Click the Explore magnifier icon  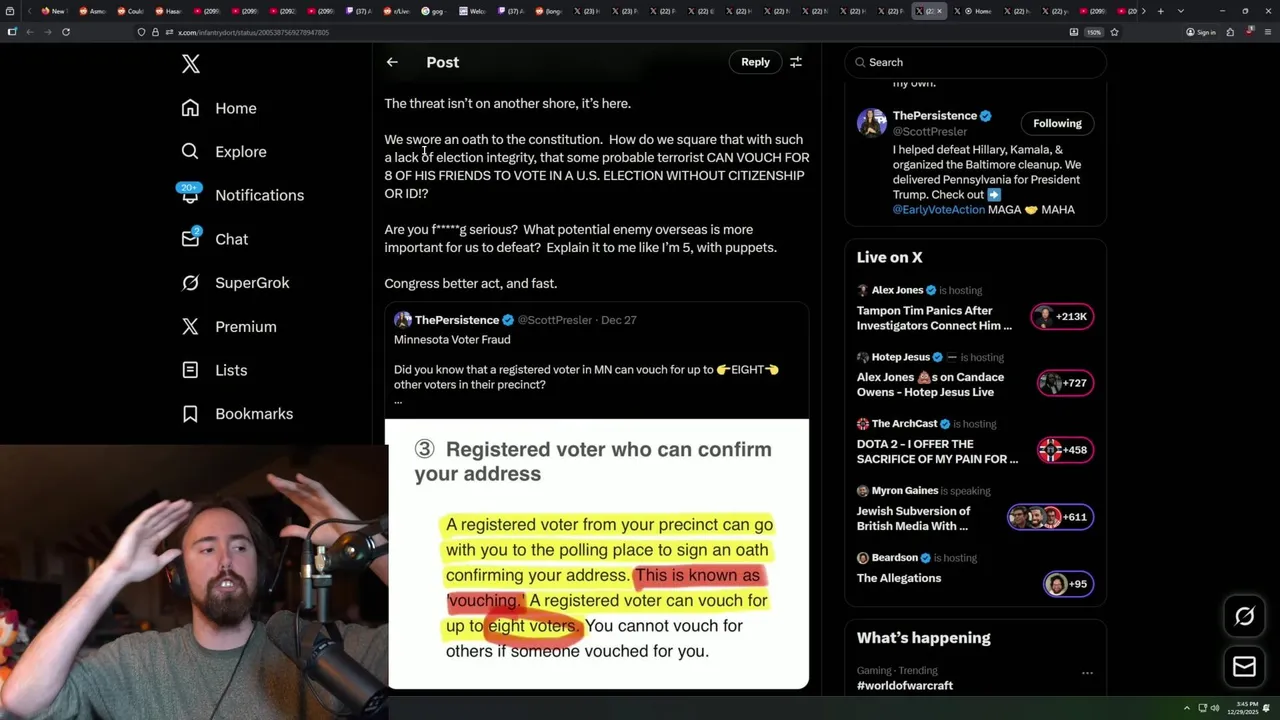pos(190,152)
